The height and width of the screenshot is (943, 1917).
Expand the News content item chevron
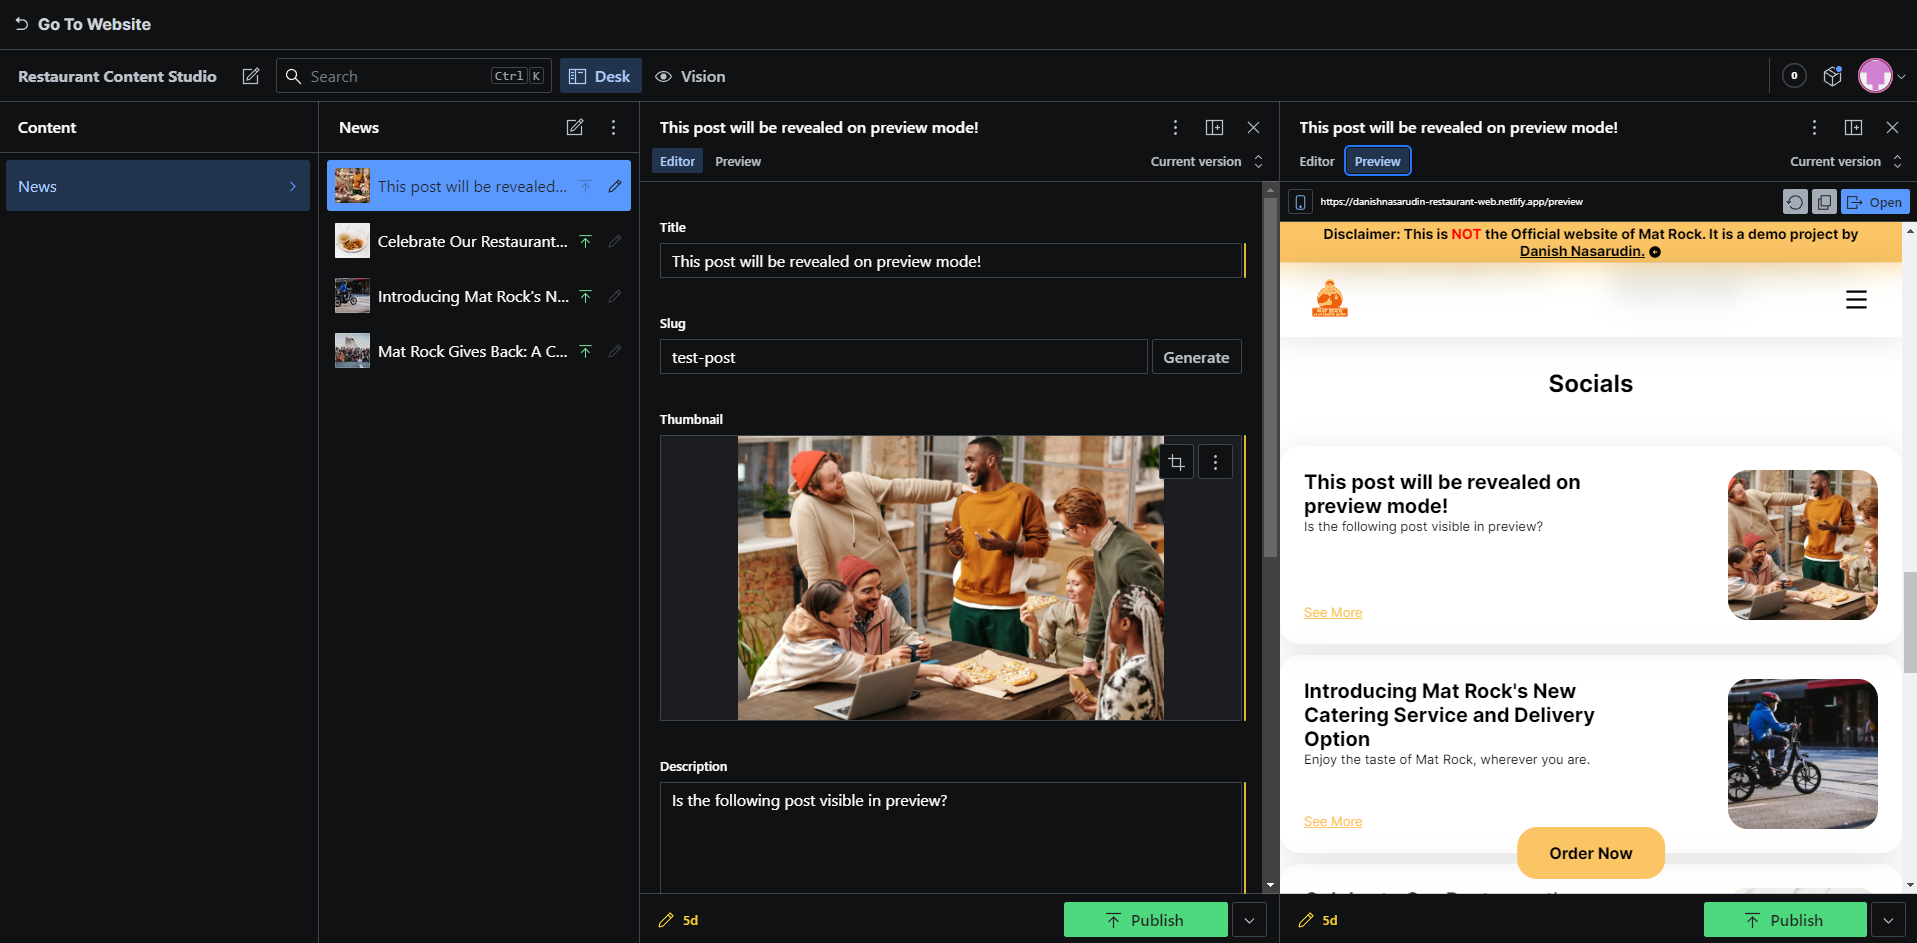[293, 186]
